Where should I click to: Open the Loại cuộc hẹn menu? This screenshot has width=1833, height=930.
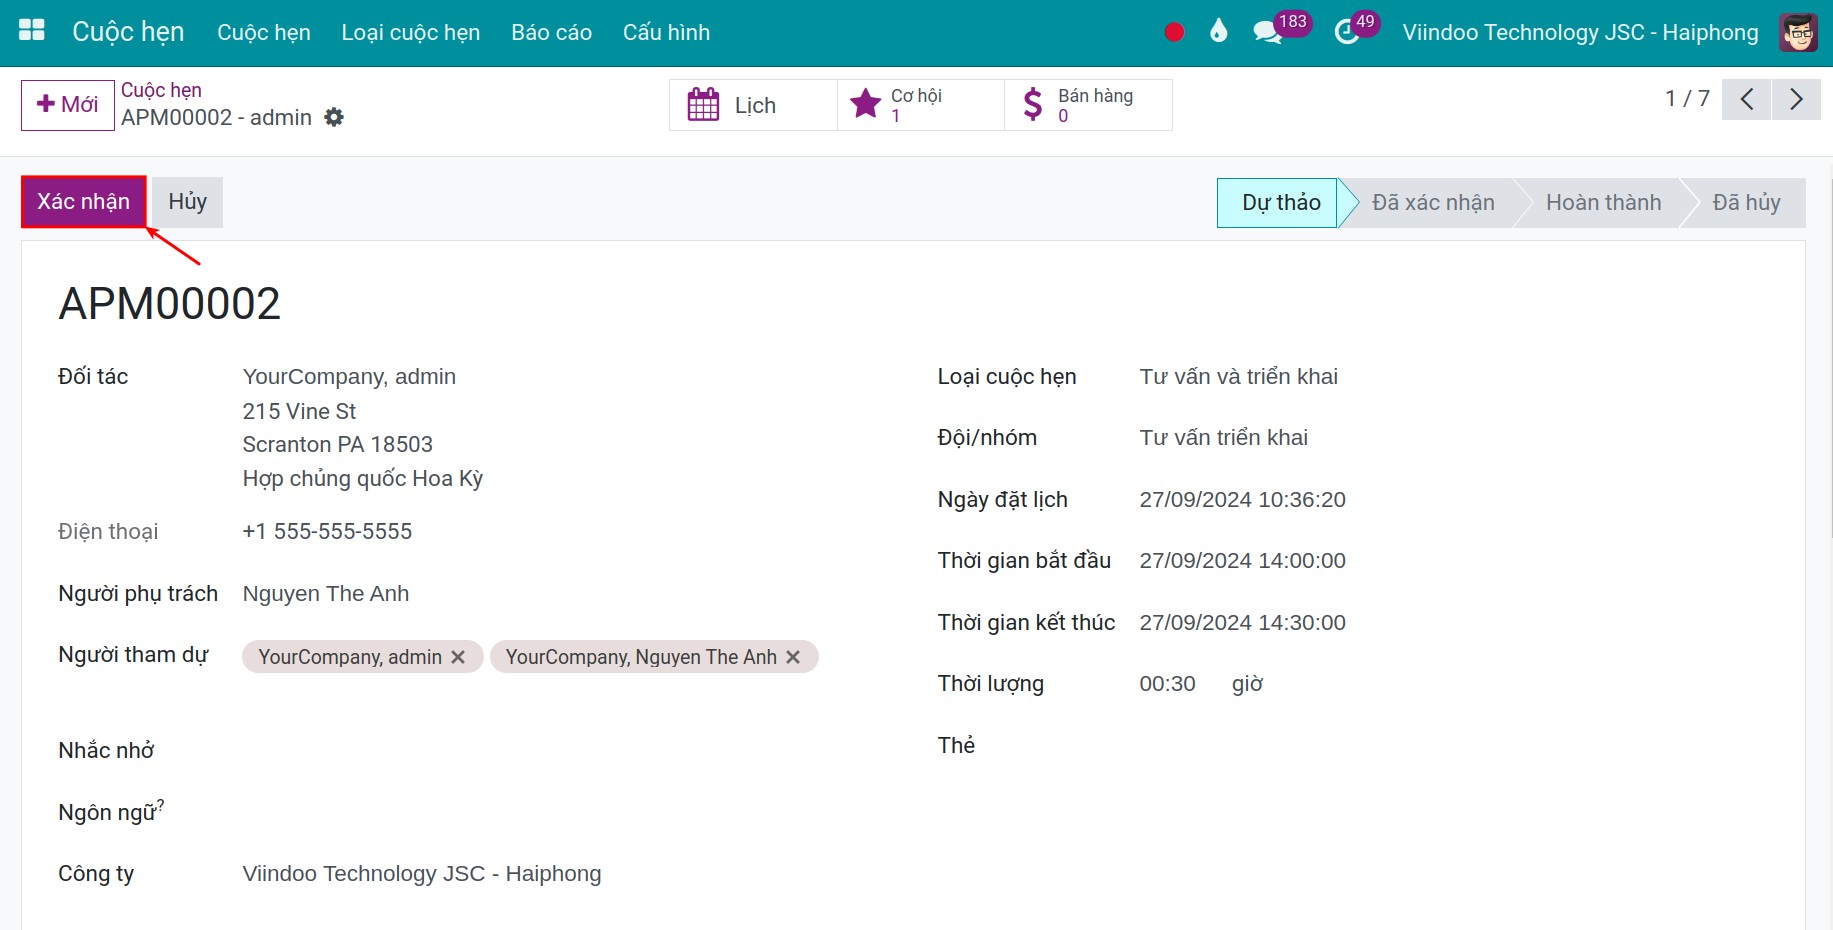(x=411, y=32)
